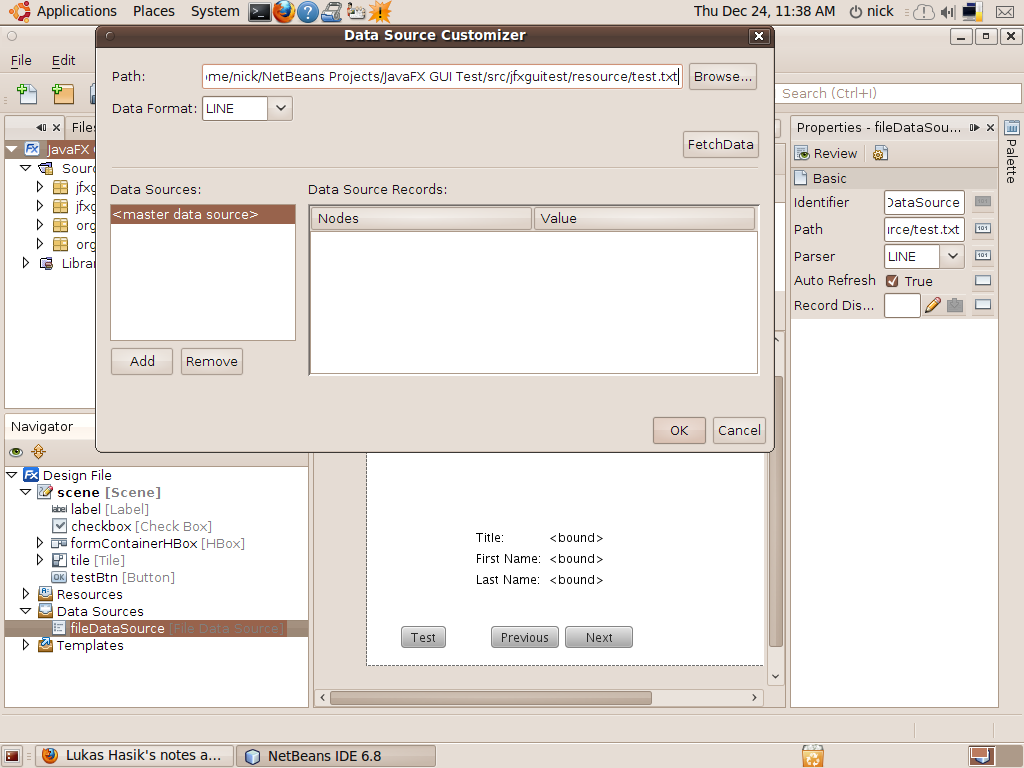
Task: Click the Add button under Data Sources
Action: [x=142, y=361]
